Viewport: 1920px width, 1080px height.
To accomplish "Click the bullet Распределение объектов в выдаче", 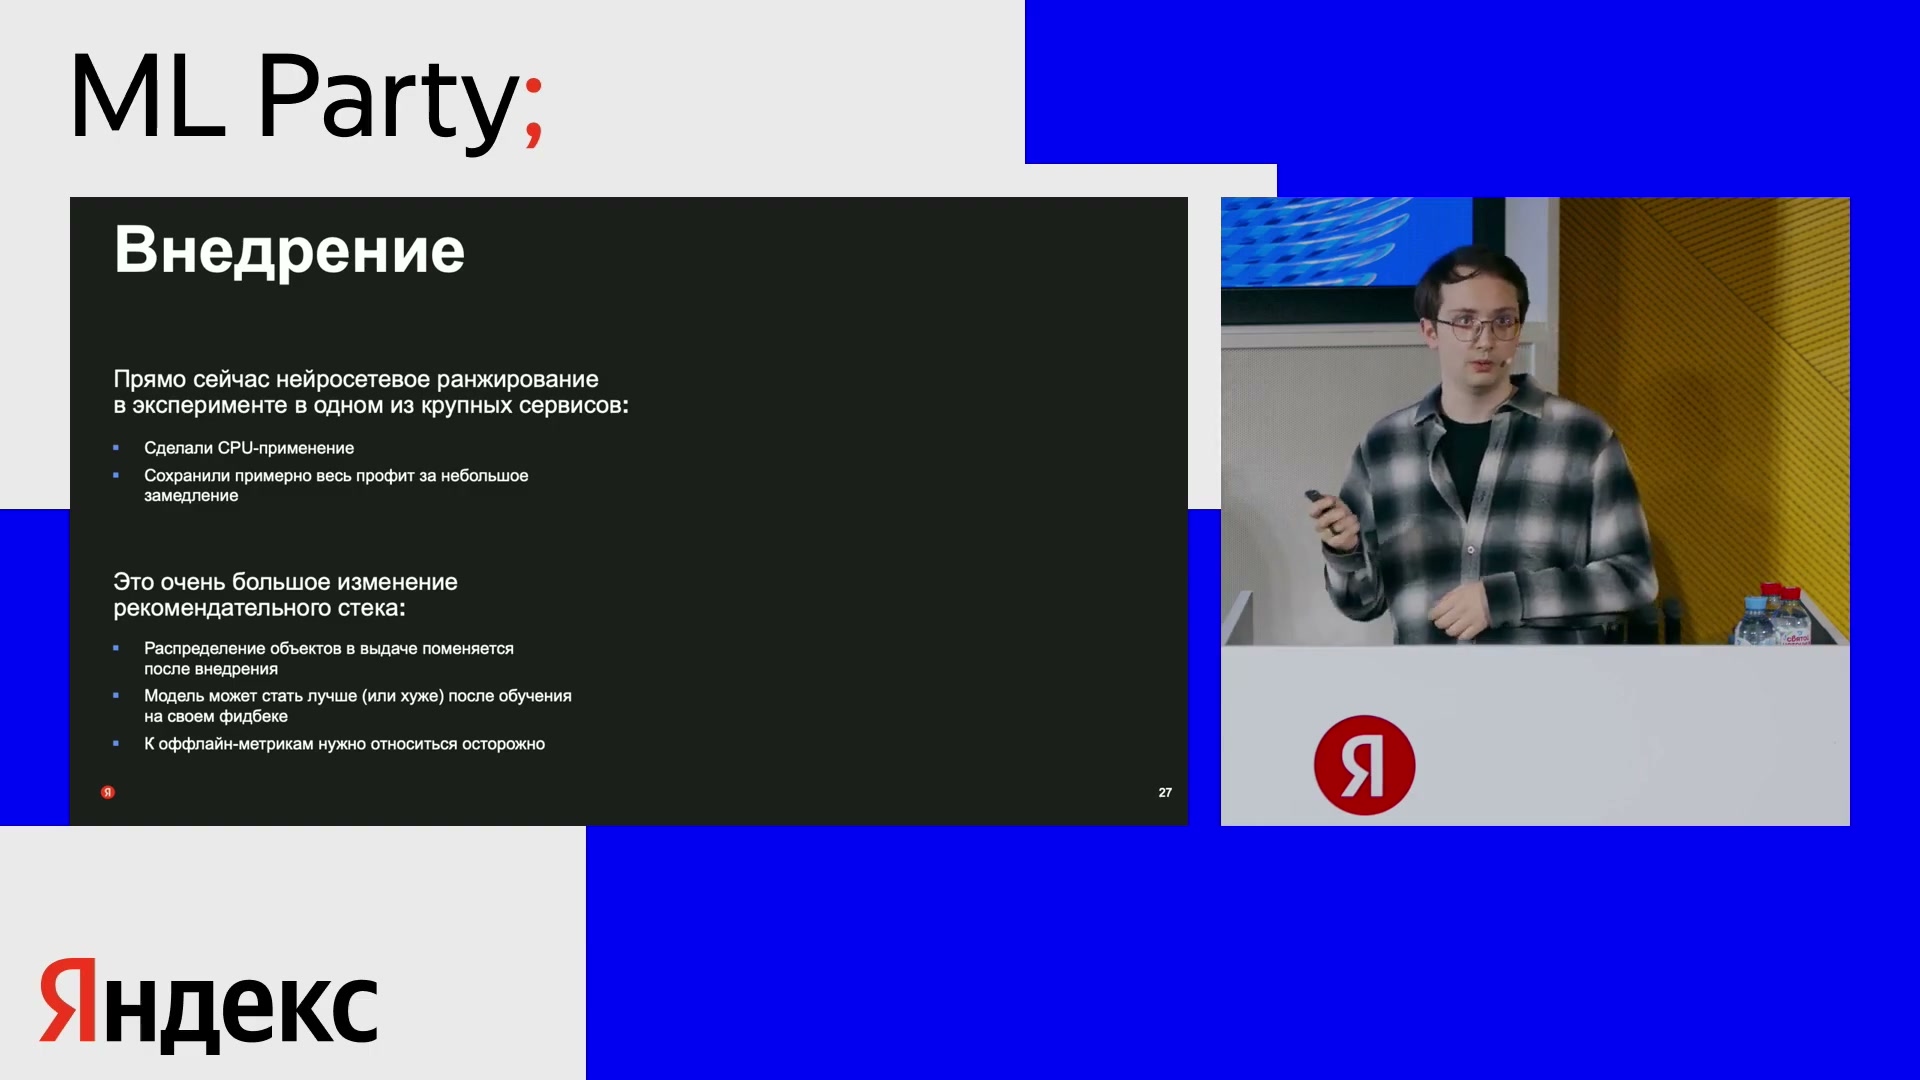I will [x=329, y=658].
